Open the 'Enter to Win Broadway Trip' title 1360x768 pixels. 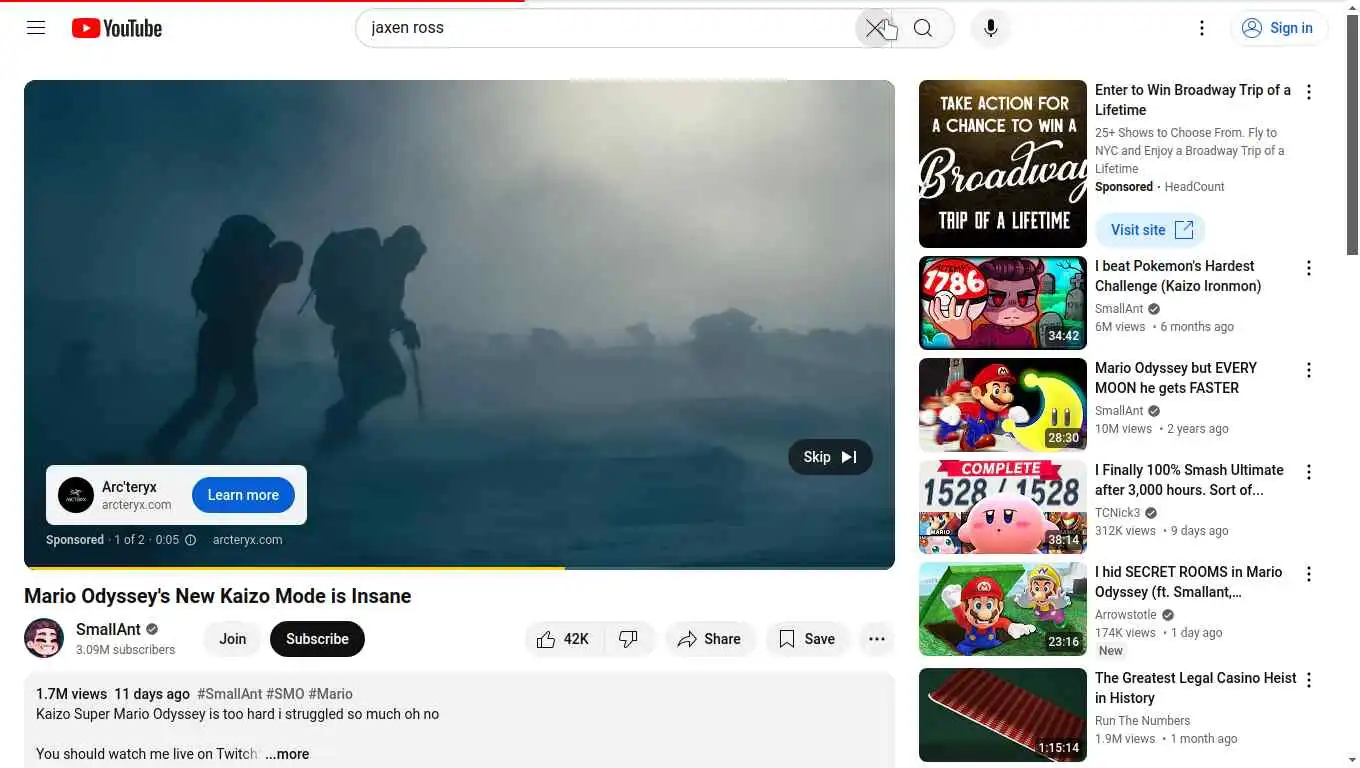click(1192, 100)
